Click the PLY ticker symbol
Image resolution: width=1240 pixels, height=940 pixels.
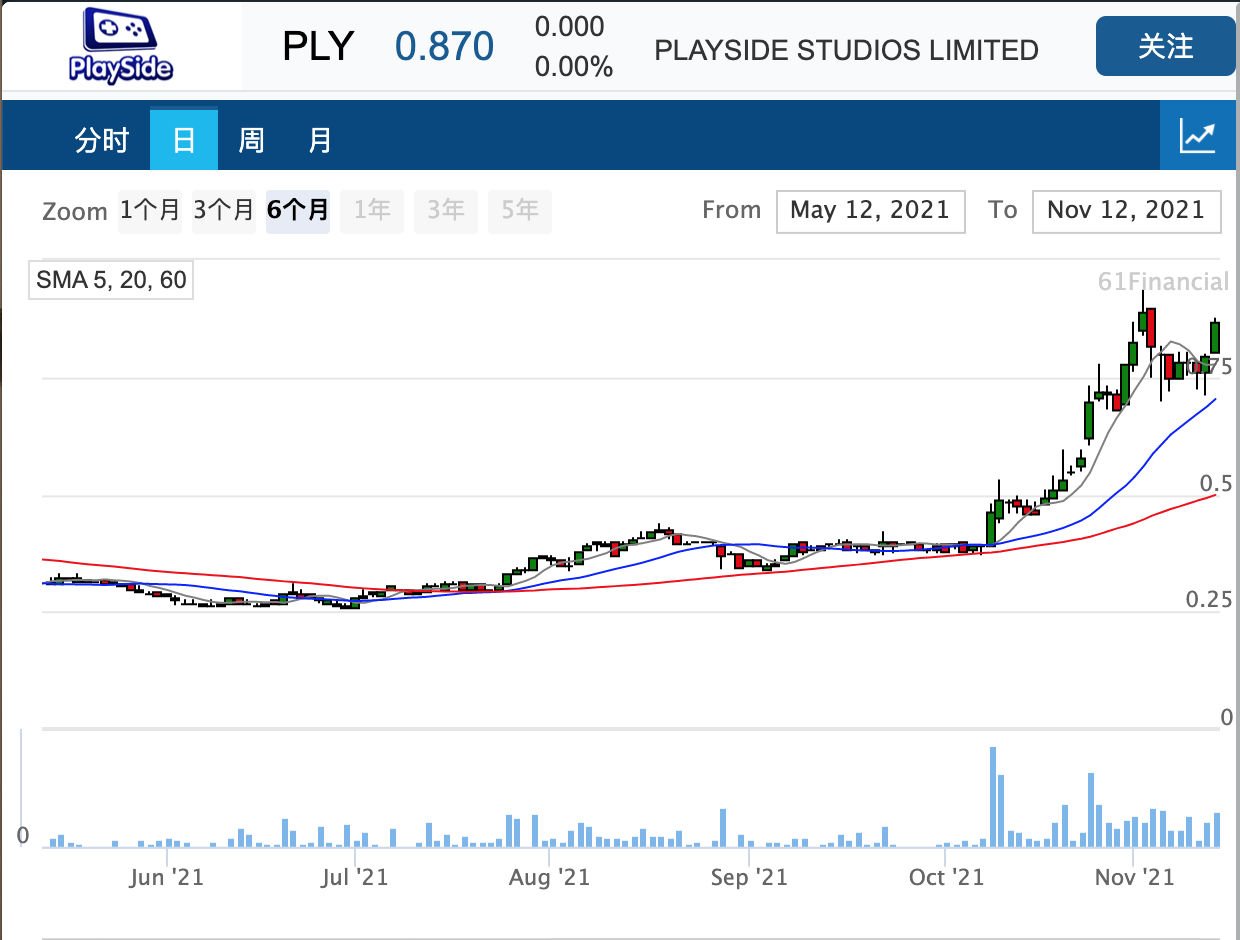point(318,47)
